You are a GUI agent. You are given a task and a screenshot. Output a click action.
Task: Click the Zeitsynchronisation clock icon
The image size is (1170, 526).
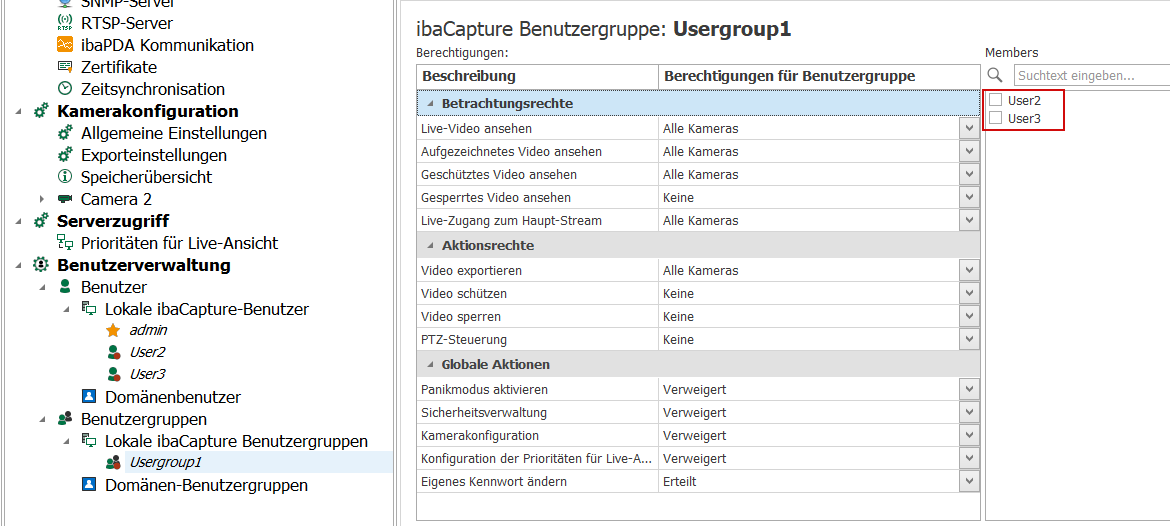tap(65, 89)
